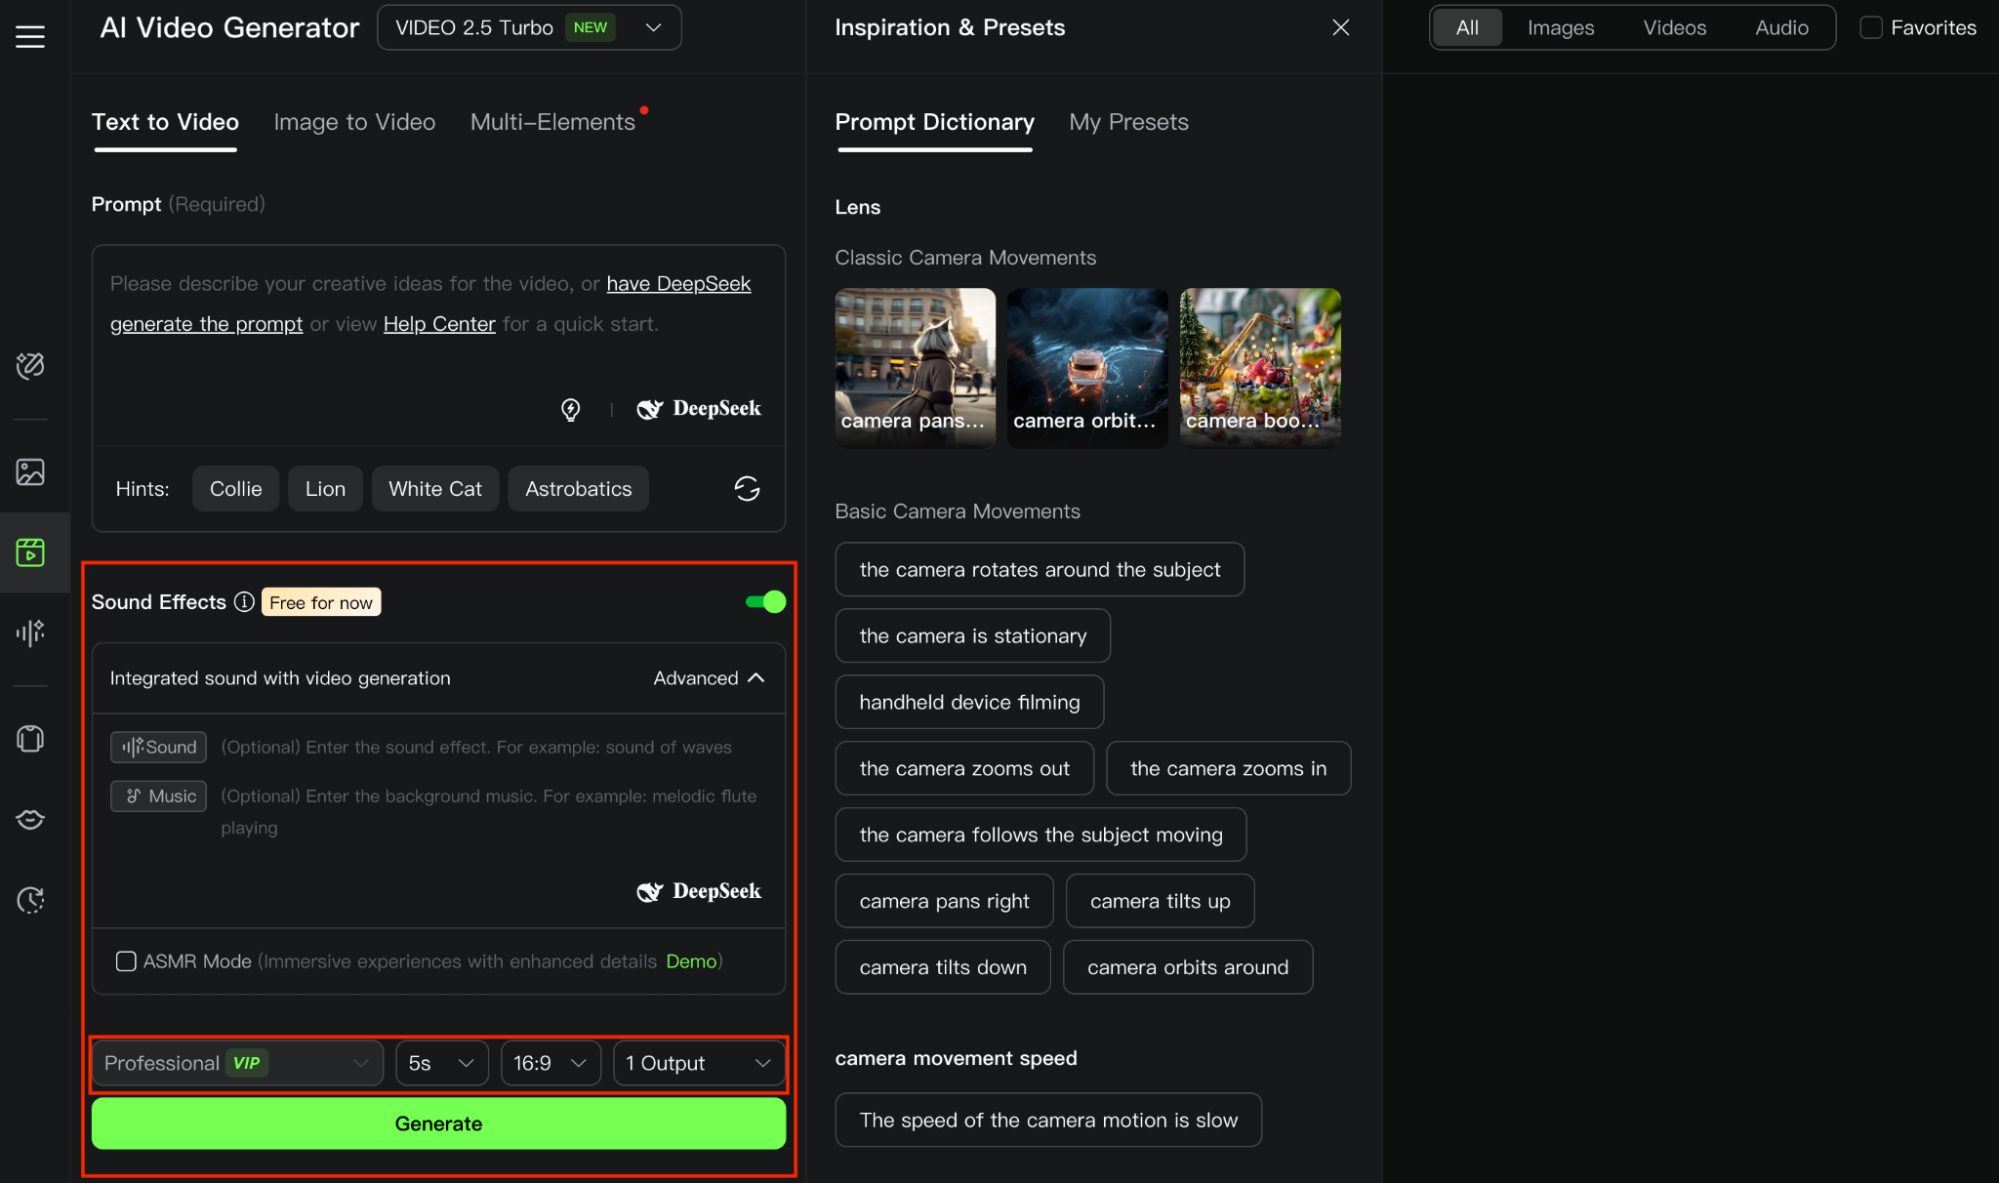Refresh hints with the cycle icon
The width and height of the screenshot is (1999, 1184).
tap(747, 489)
